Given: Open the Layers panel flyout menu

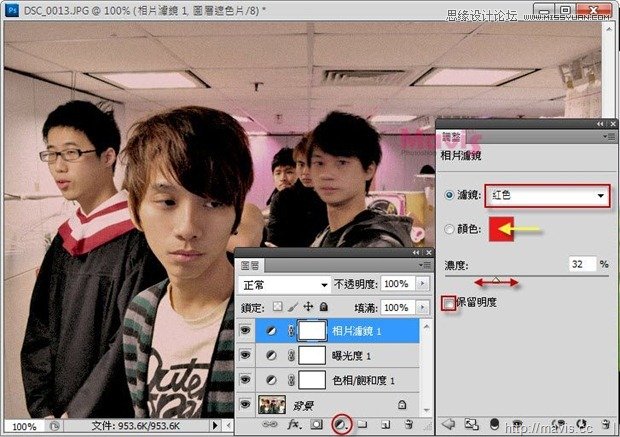Looking at the screenshot, I should click(x=425, y=265).
